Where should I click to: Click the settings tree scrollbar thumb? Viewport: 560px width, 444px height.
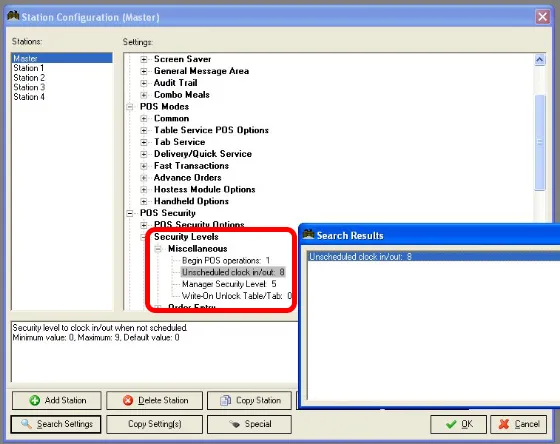540,142
